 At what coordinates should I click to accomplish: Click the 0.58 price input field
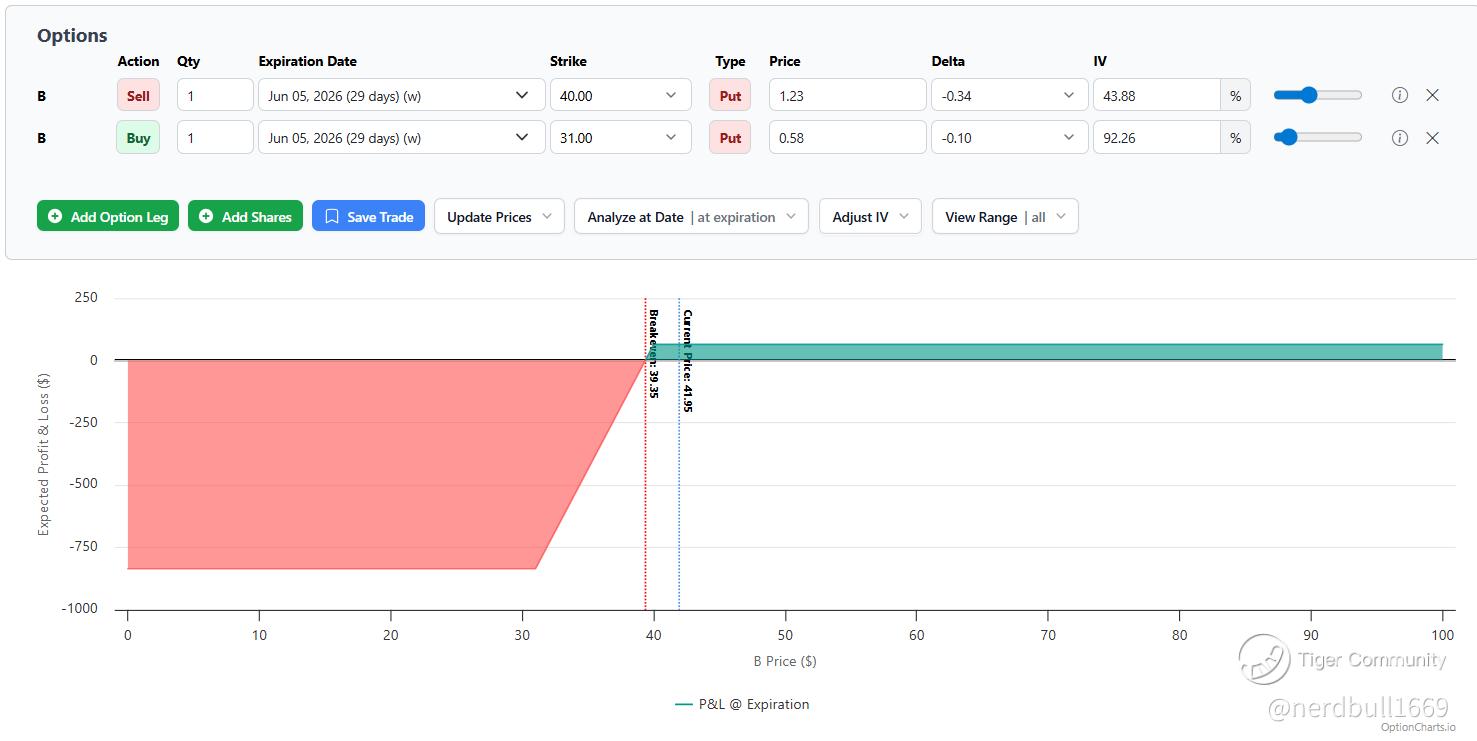848,138
